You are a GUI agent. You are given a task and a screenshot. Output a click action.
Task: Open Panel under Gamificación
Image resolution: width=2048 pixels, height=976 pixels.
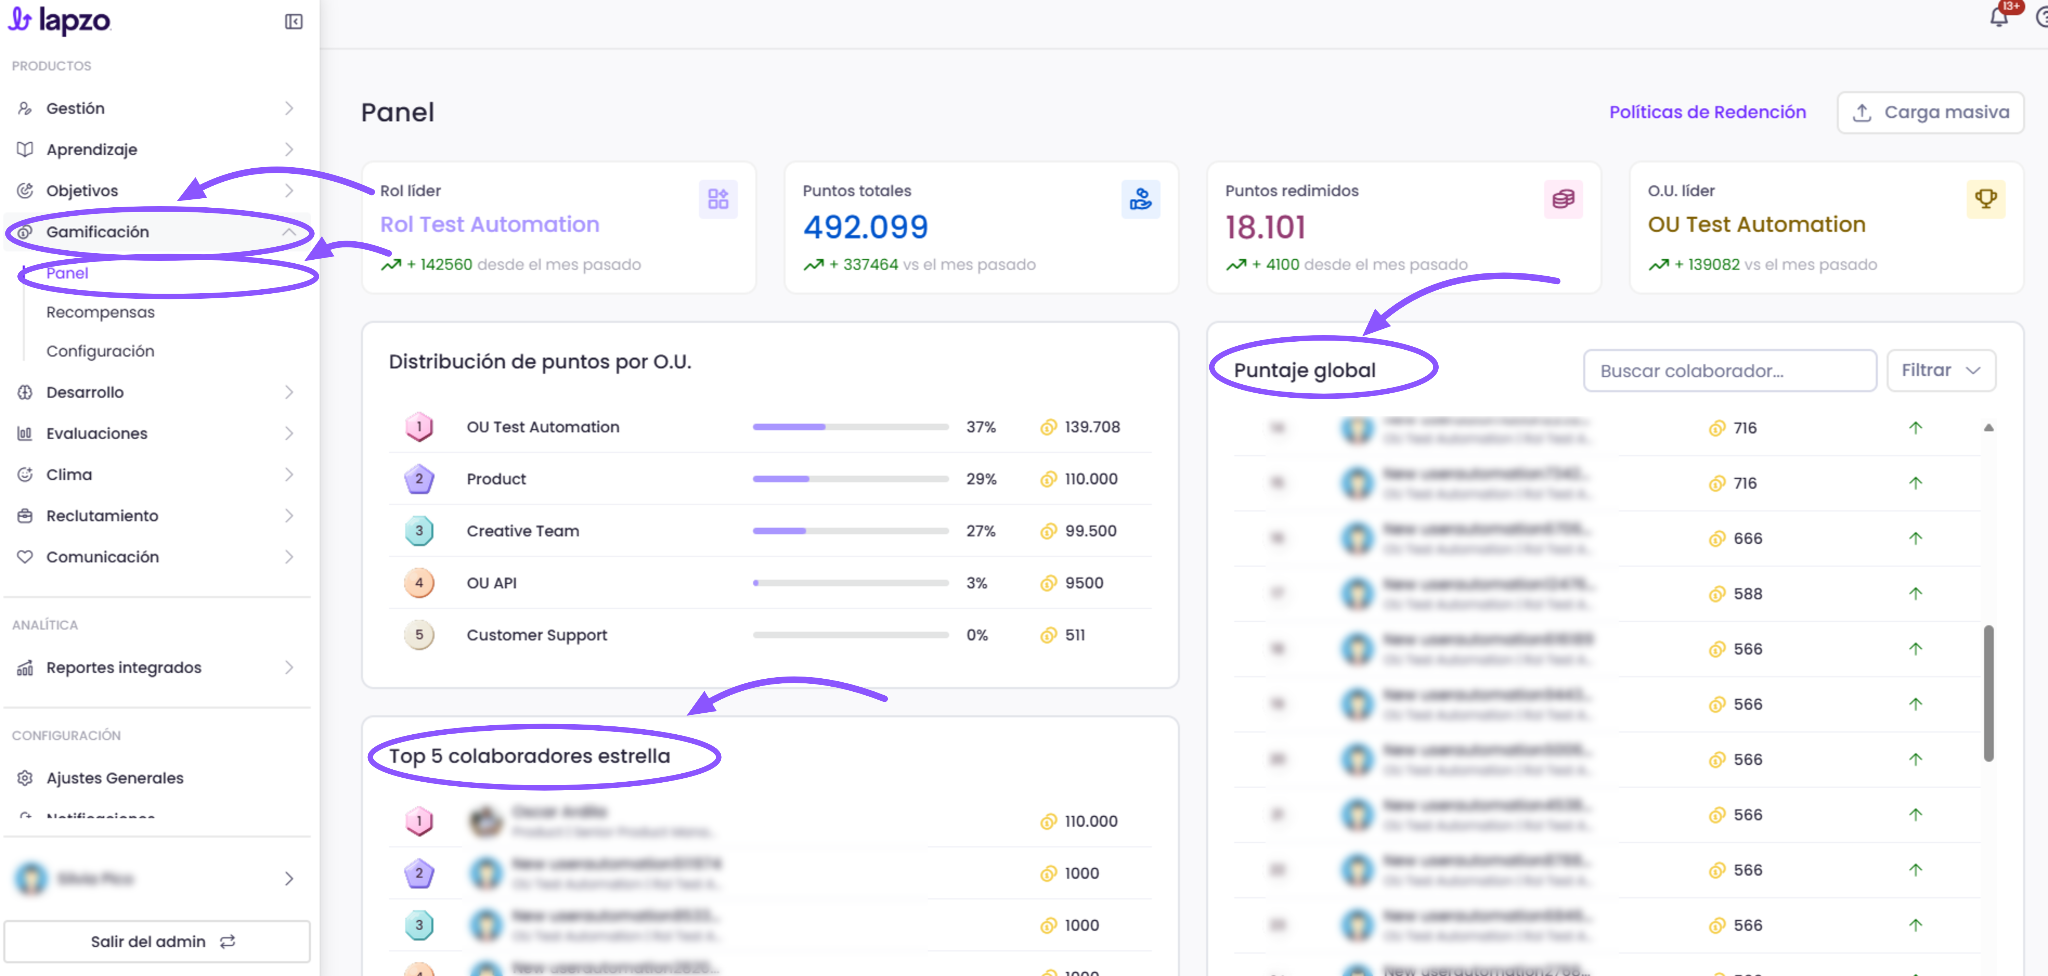pyautogui.click(x=67, y=273)
